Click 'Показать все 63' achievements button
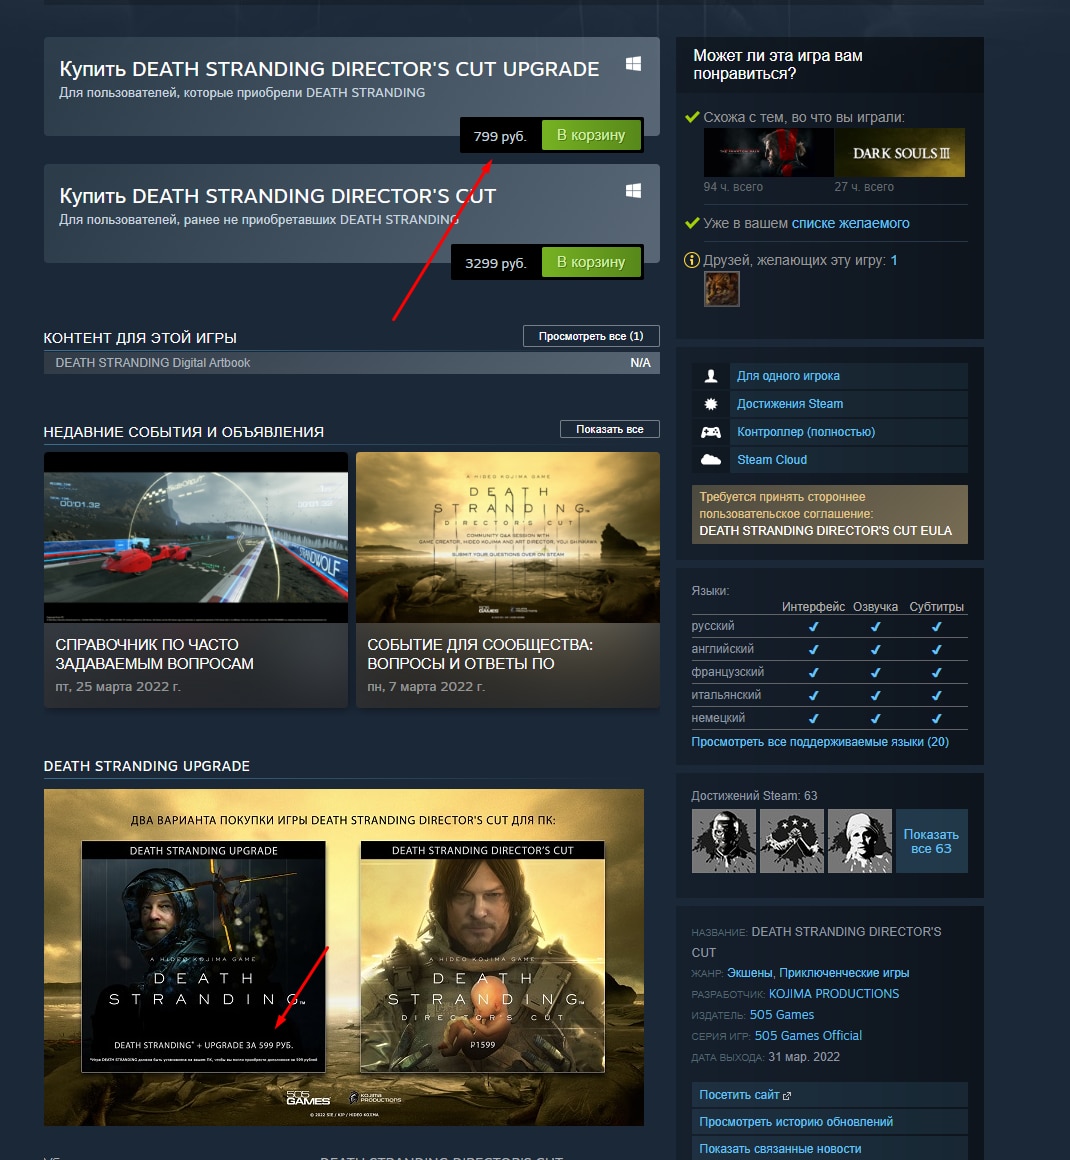 pos(932,841)
